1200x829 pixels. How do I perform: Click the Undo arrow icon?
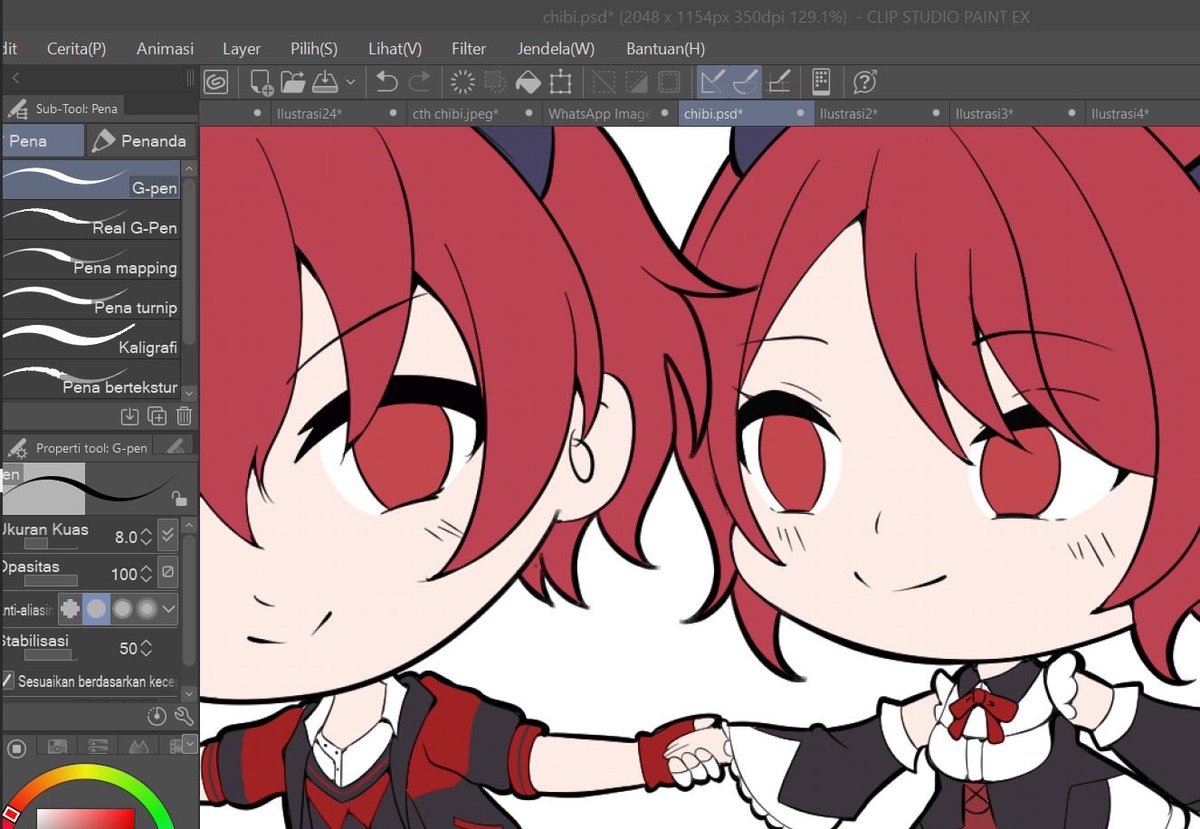tap(387, 82)
